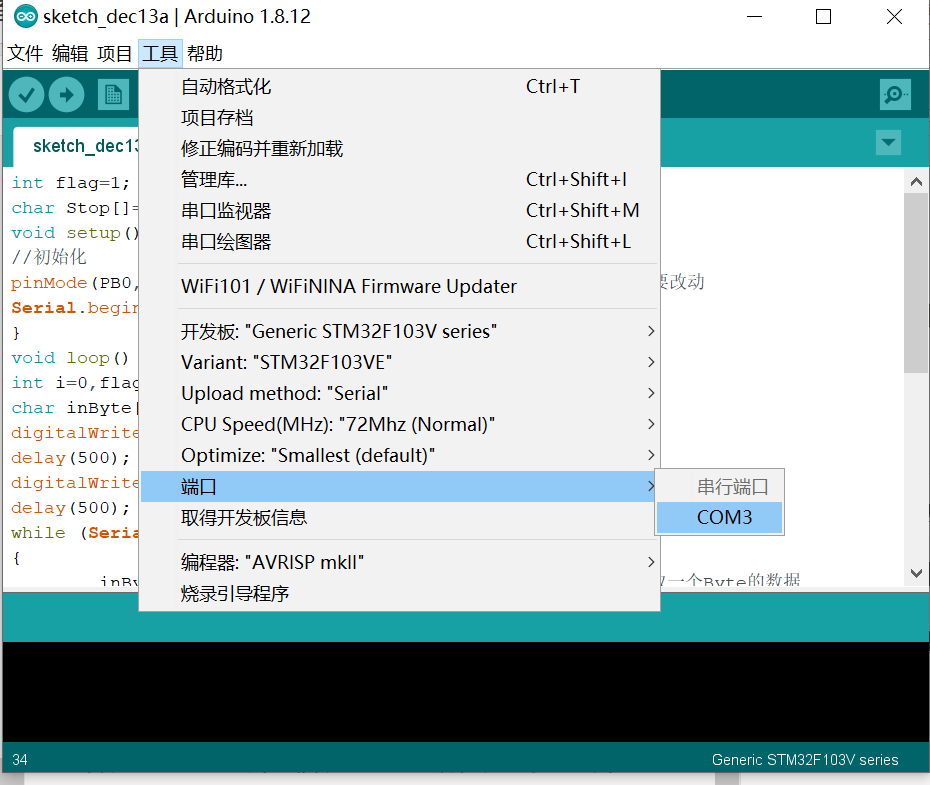
Task: Click the Upload arrow toolbar icon
Action: [66, 95]
